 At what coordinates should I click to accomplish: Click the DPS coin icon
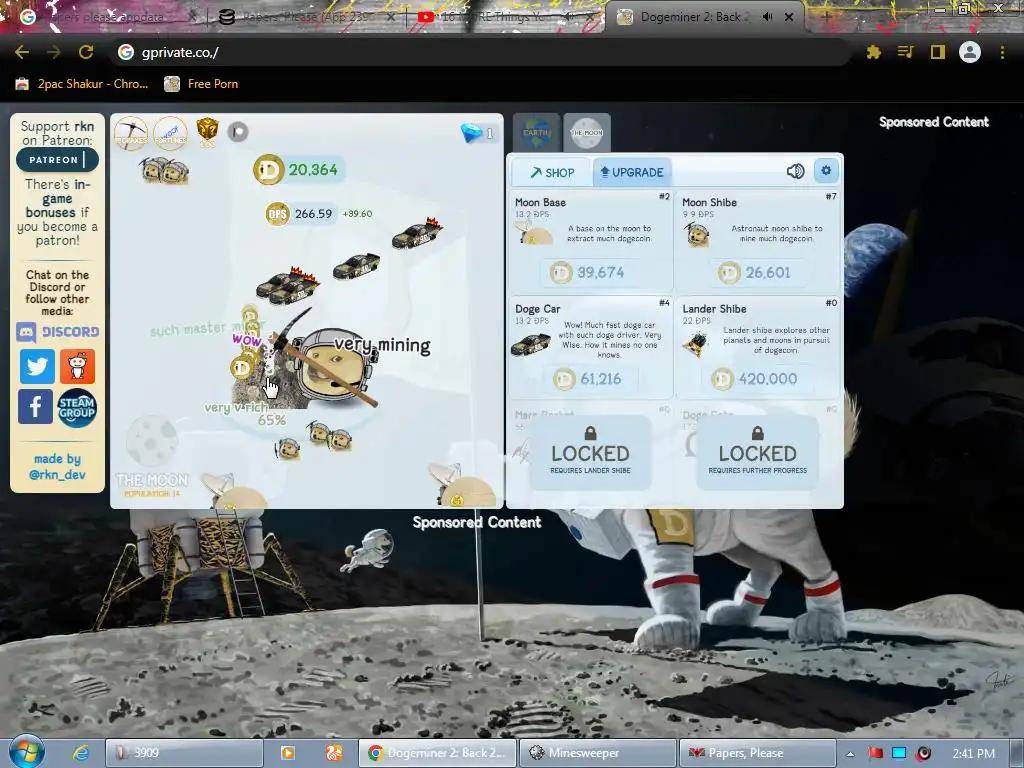tap(278, 214)
